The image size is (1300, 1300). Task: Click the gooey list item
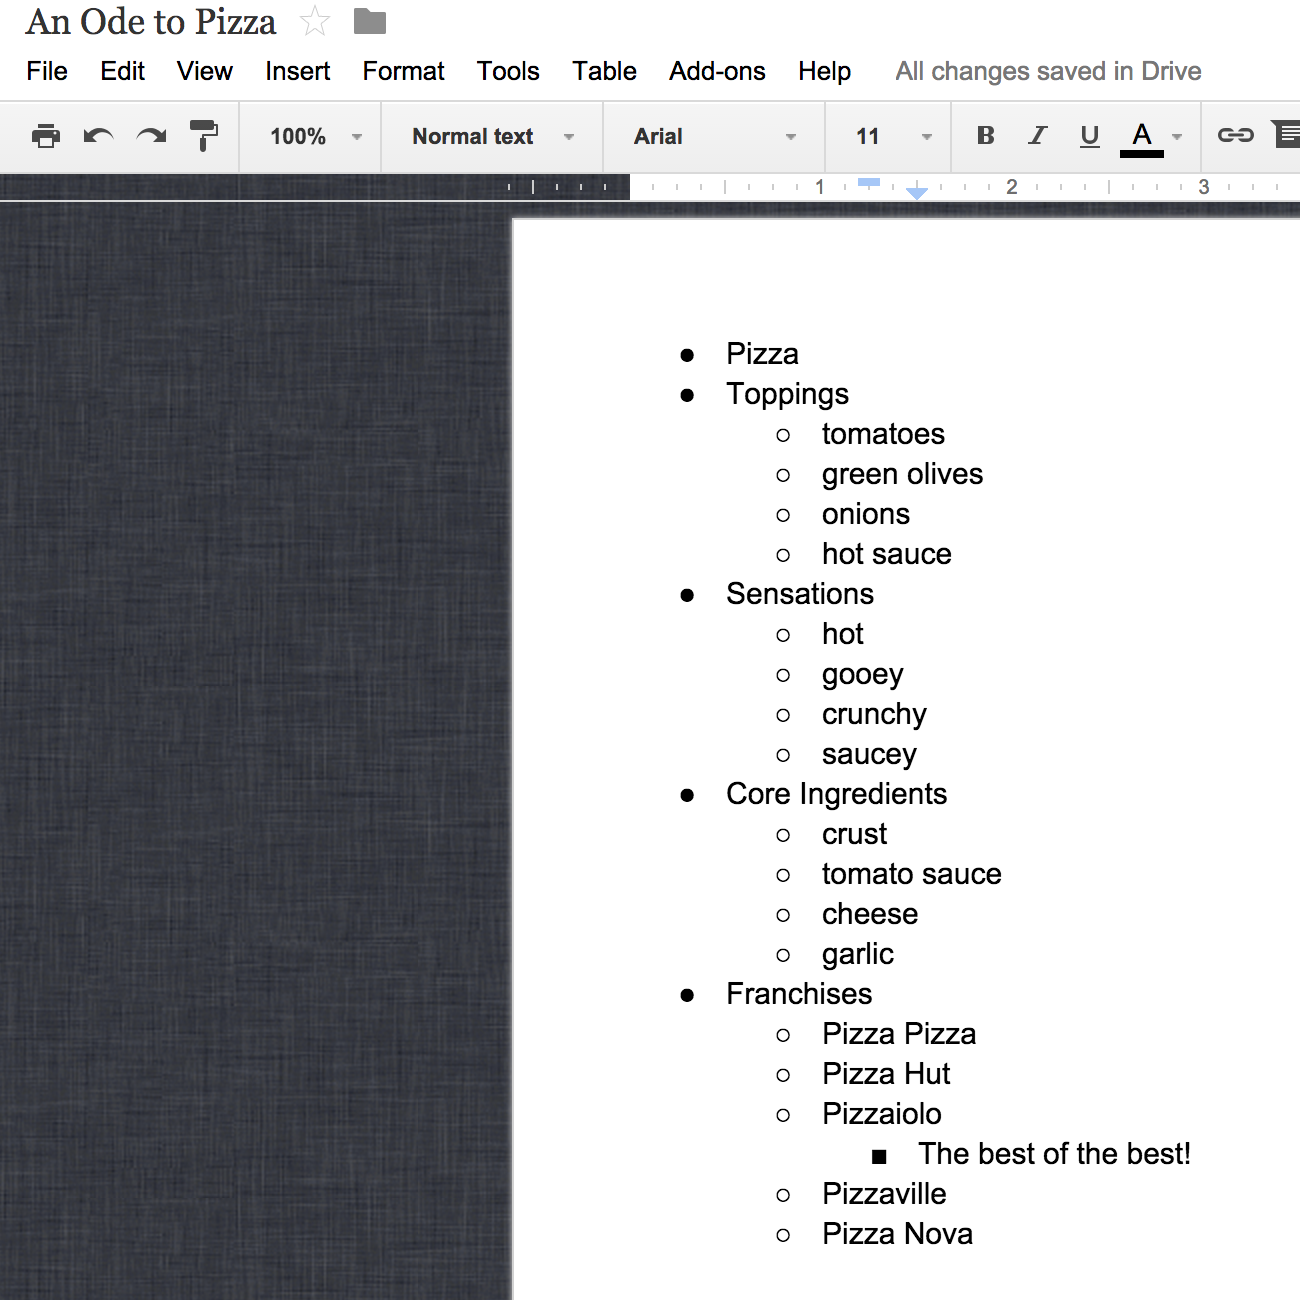[x=863, y=675]
